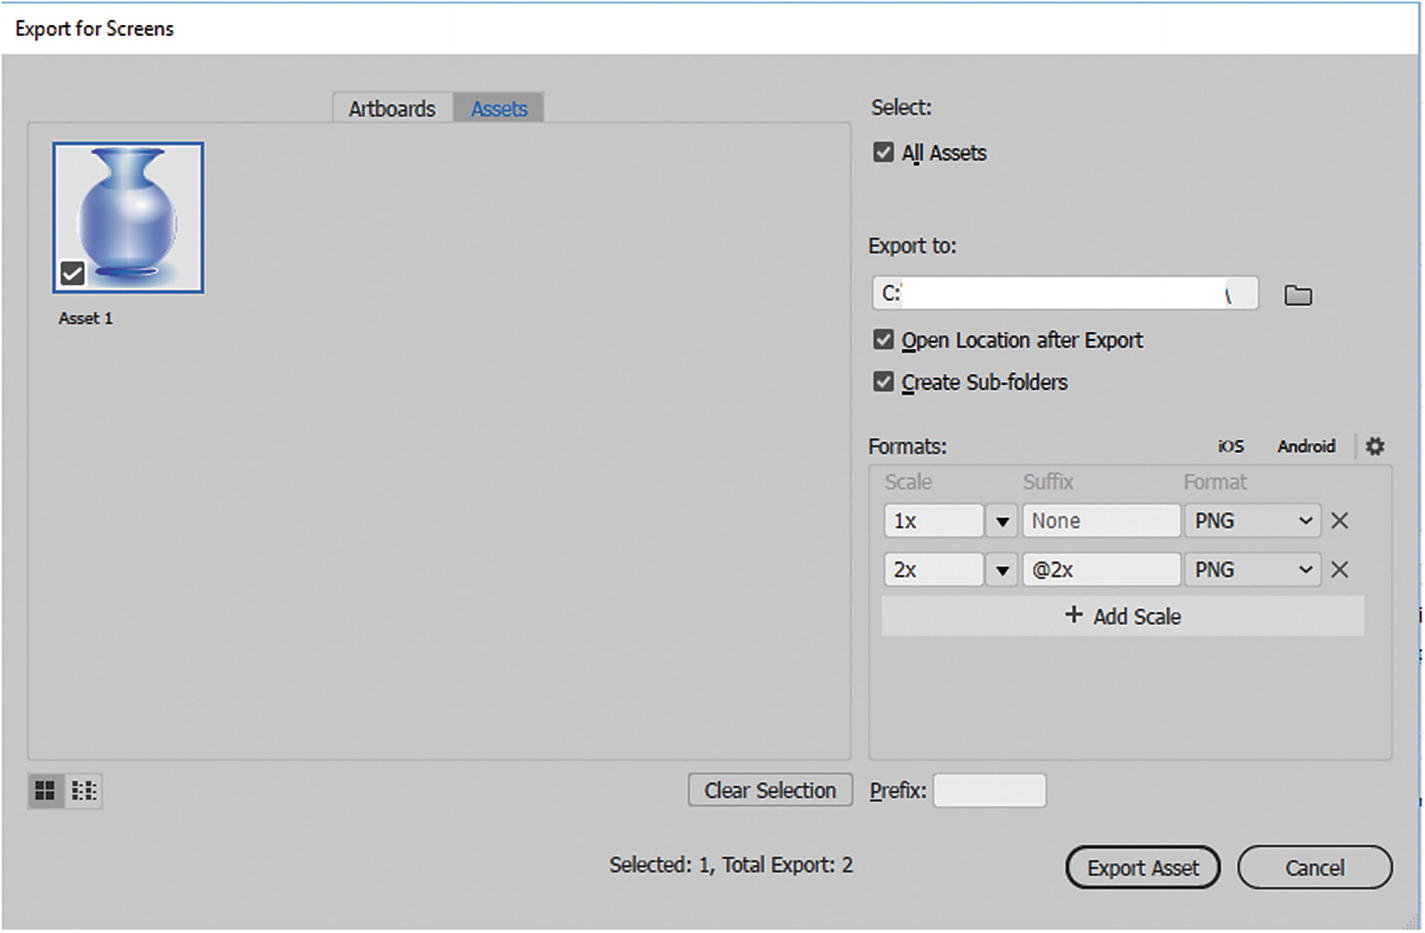1425x933 pixels.
Task: Apply the Android format preset
Action: pos(1306,446)
